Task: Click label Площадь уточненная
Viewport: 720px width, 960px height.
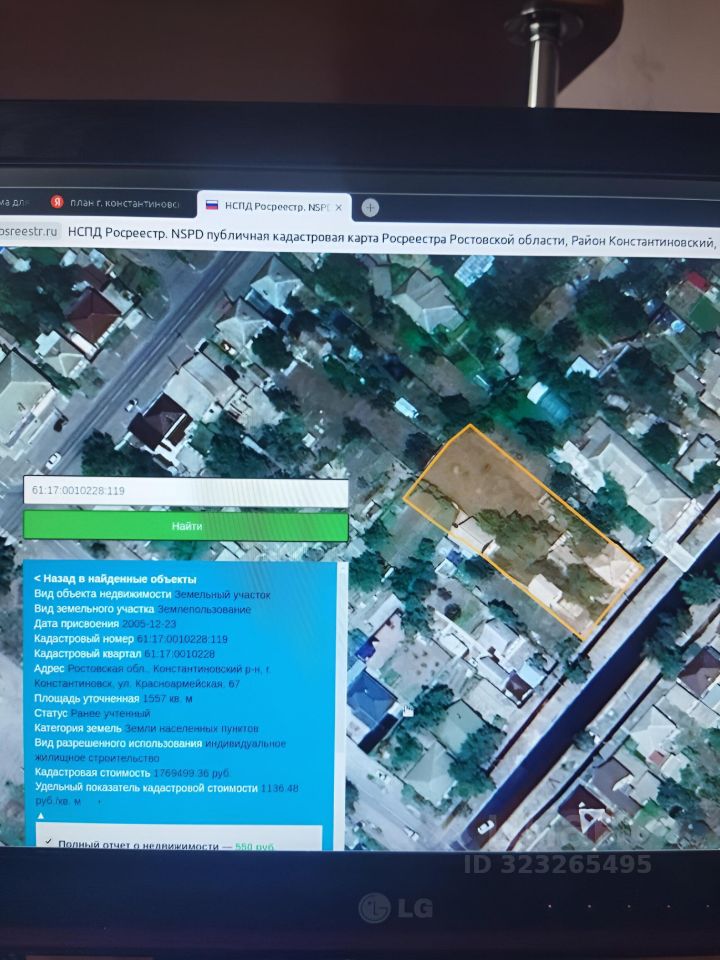Action: pyautogui.click(x=86, y=699)
